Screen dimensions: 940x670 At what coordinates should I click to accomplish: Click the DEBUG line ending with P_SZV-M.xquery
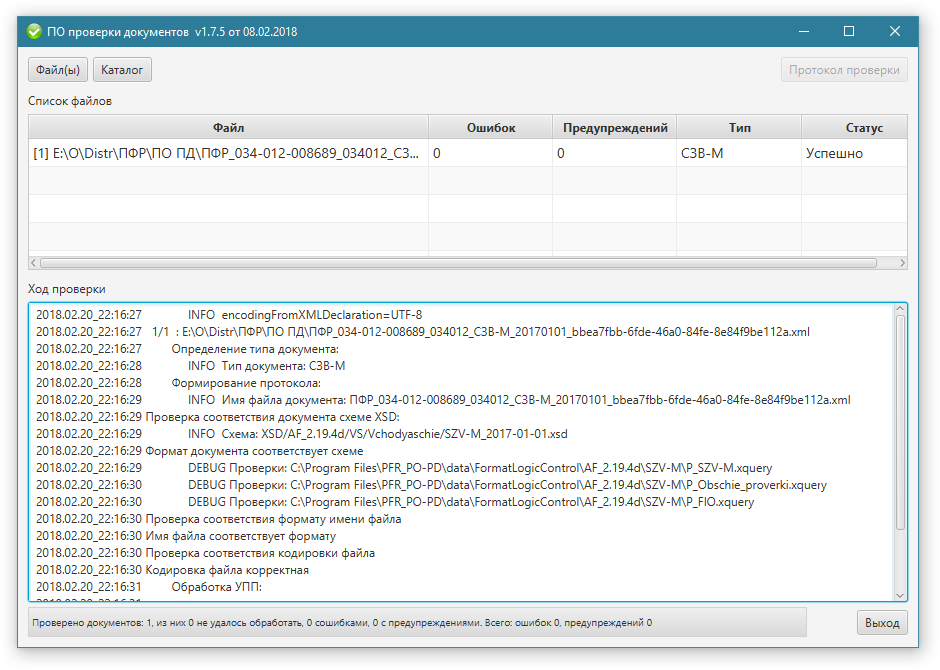404,467
